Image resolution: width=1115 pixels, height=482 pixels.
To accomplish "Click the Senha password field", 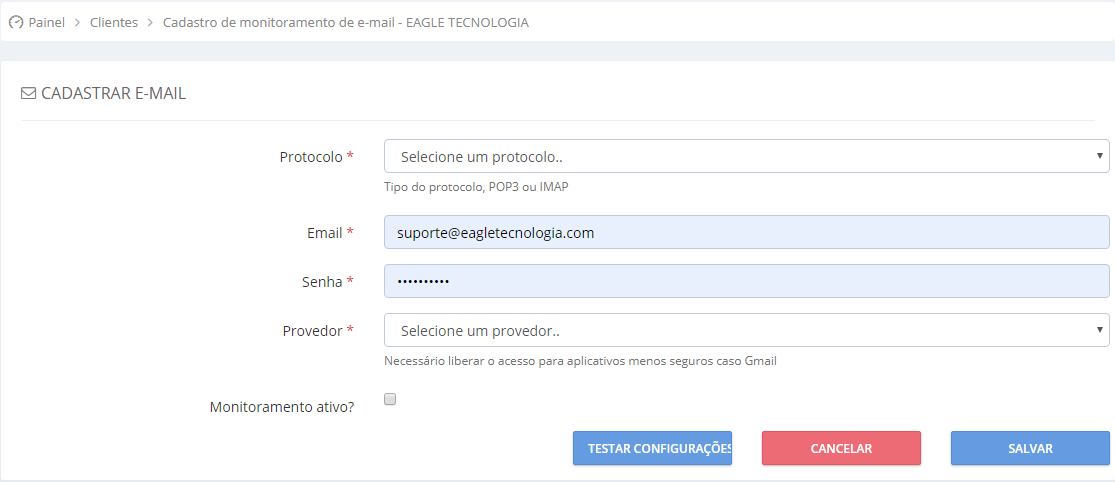I will [747, 282].
